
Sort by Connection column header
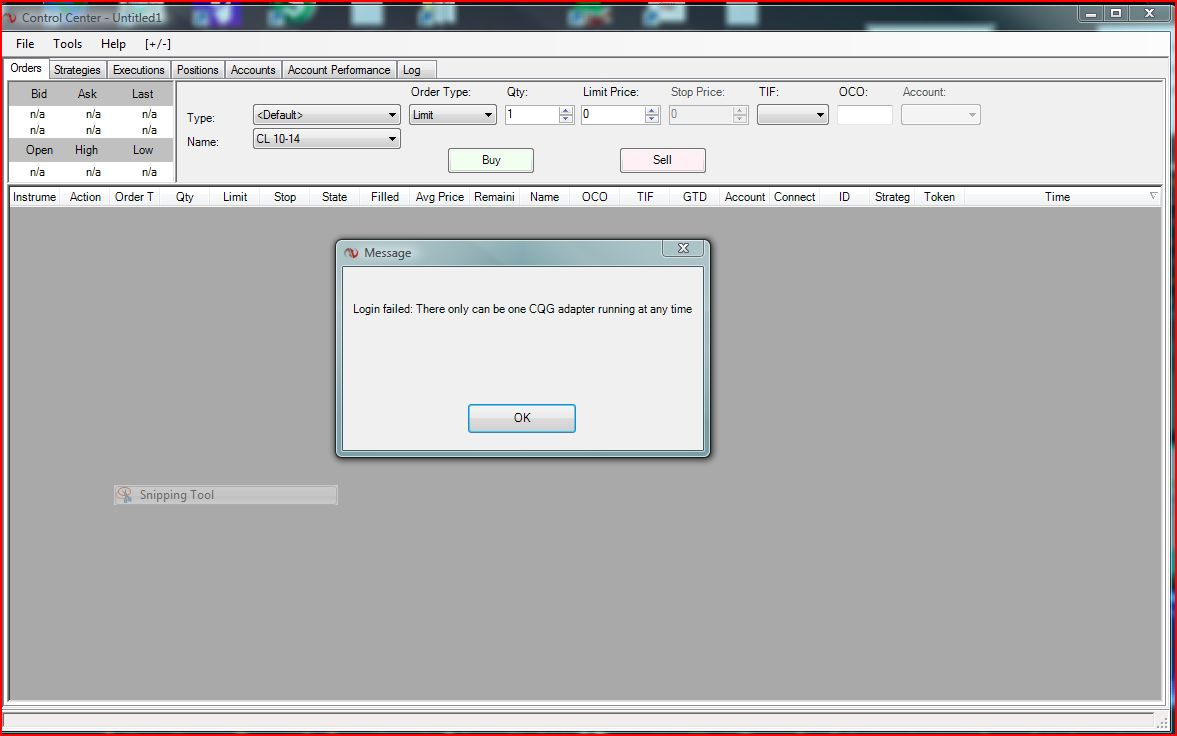[x=794, y=197]
